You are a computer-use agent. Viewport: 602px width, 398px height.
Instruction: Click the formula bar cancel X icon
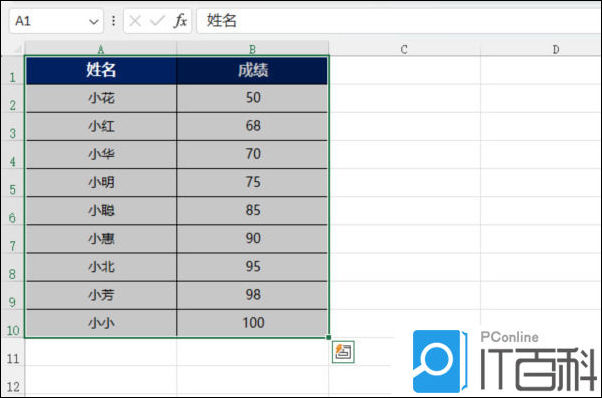point(135,21)
